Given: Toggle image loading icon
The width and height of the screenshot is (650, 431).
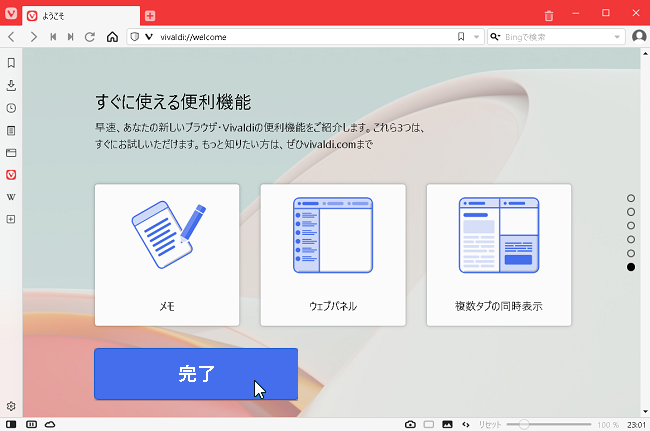Looking at the screenshot, I should (x=447, y=424).
